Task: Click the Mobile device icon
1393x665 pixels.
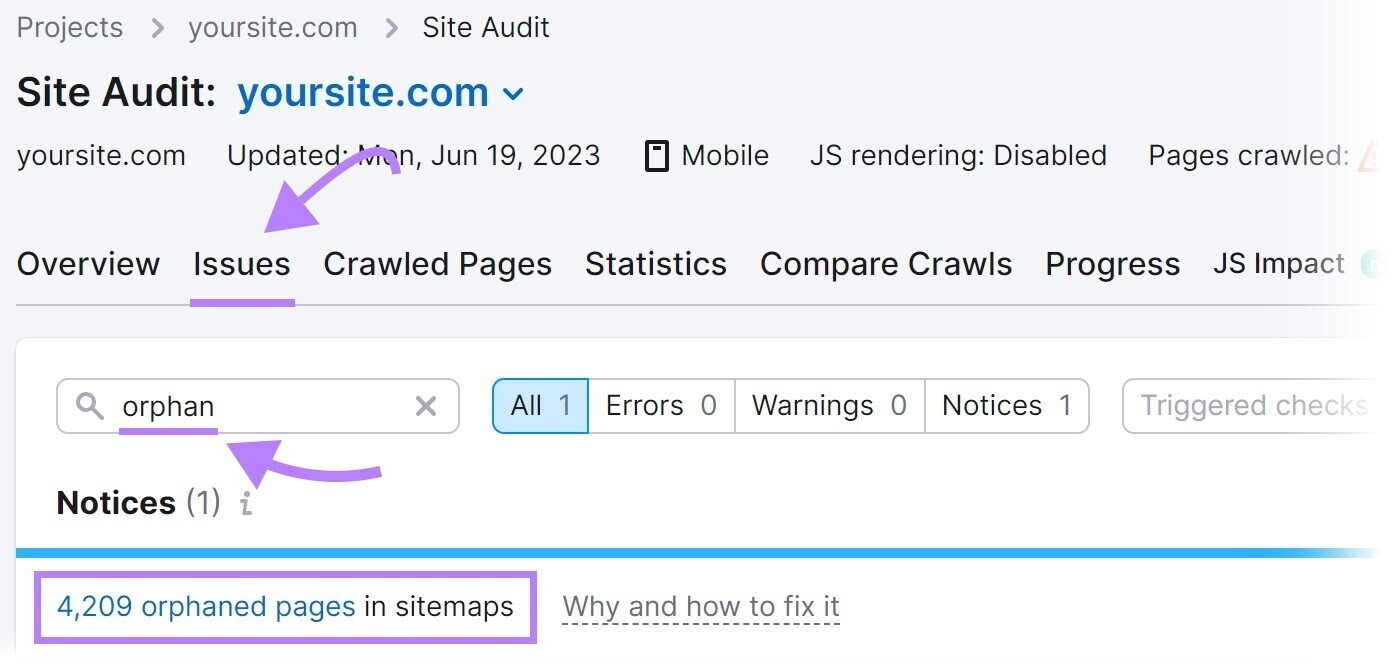Action: tap(656, 155)
